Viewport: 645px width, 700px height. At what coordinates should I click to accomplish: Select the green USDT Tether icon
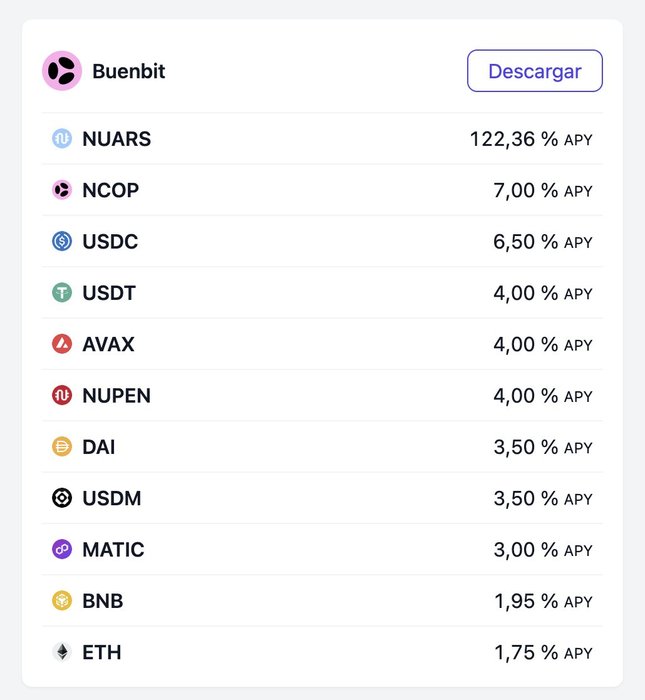coord(62,292)
